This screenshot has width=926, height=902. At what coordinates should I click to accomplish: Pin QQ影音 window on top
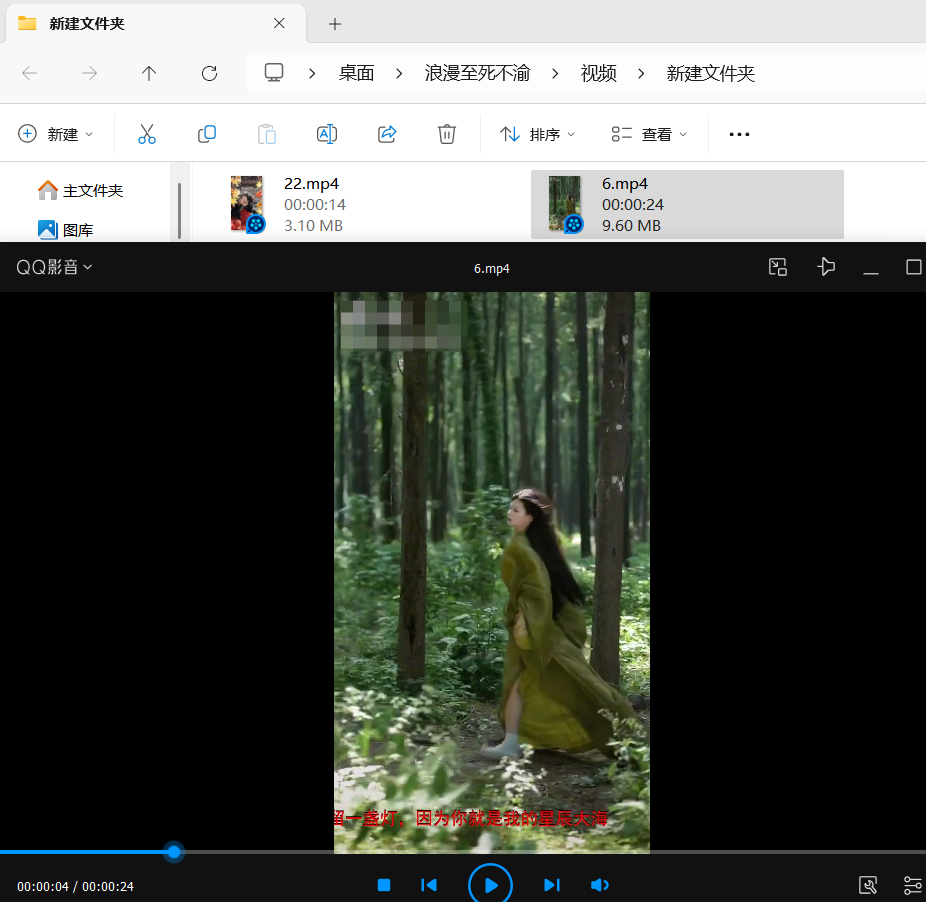point(826,268)
